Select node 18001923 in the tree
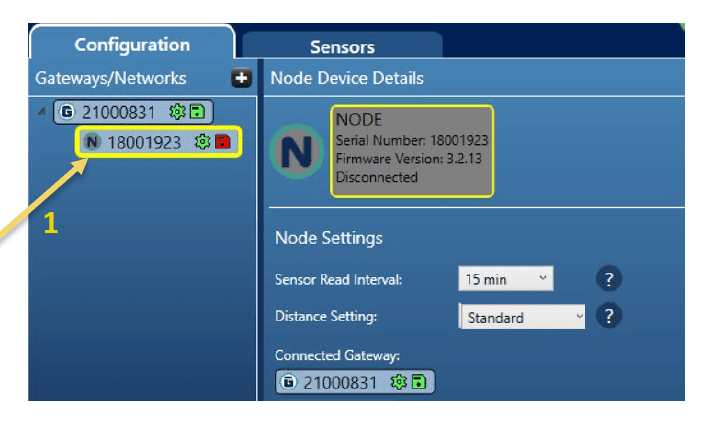Screen dimensions: 718x422 point(144,142)
